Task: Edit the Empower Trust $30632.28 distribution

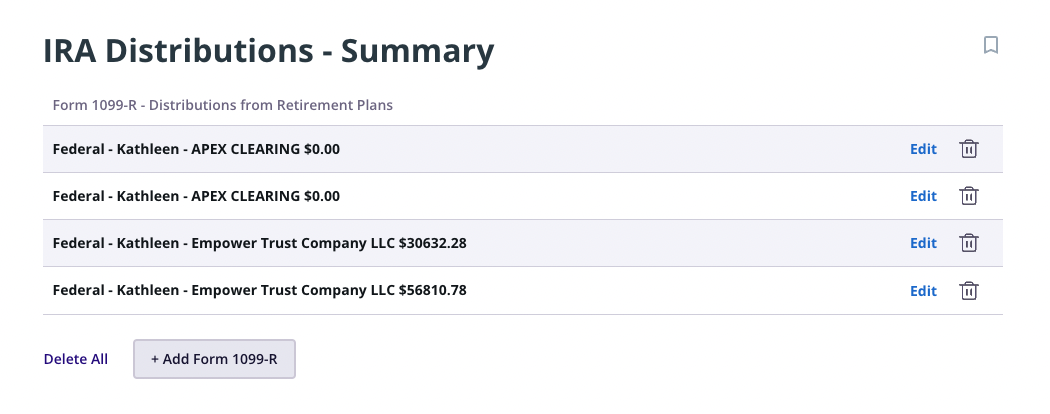Action: (x=923, y=243)
